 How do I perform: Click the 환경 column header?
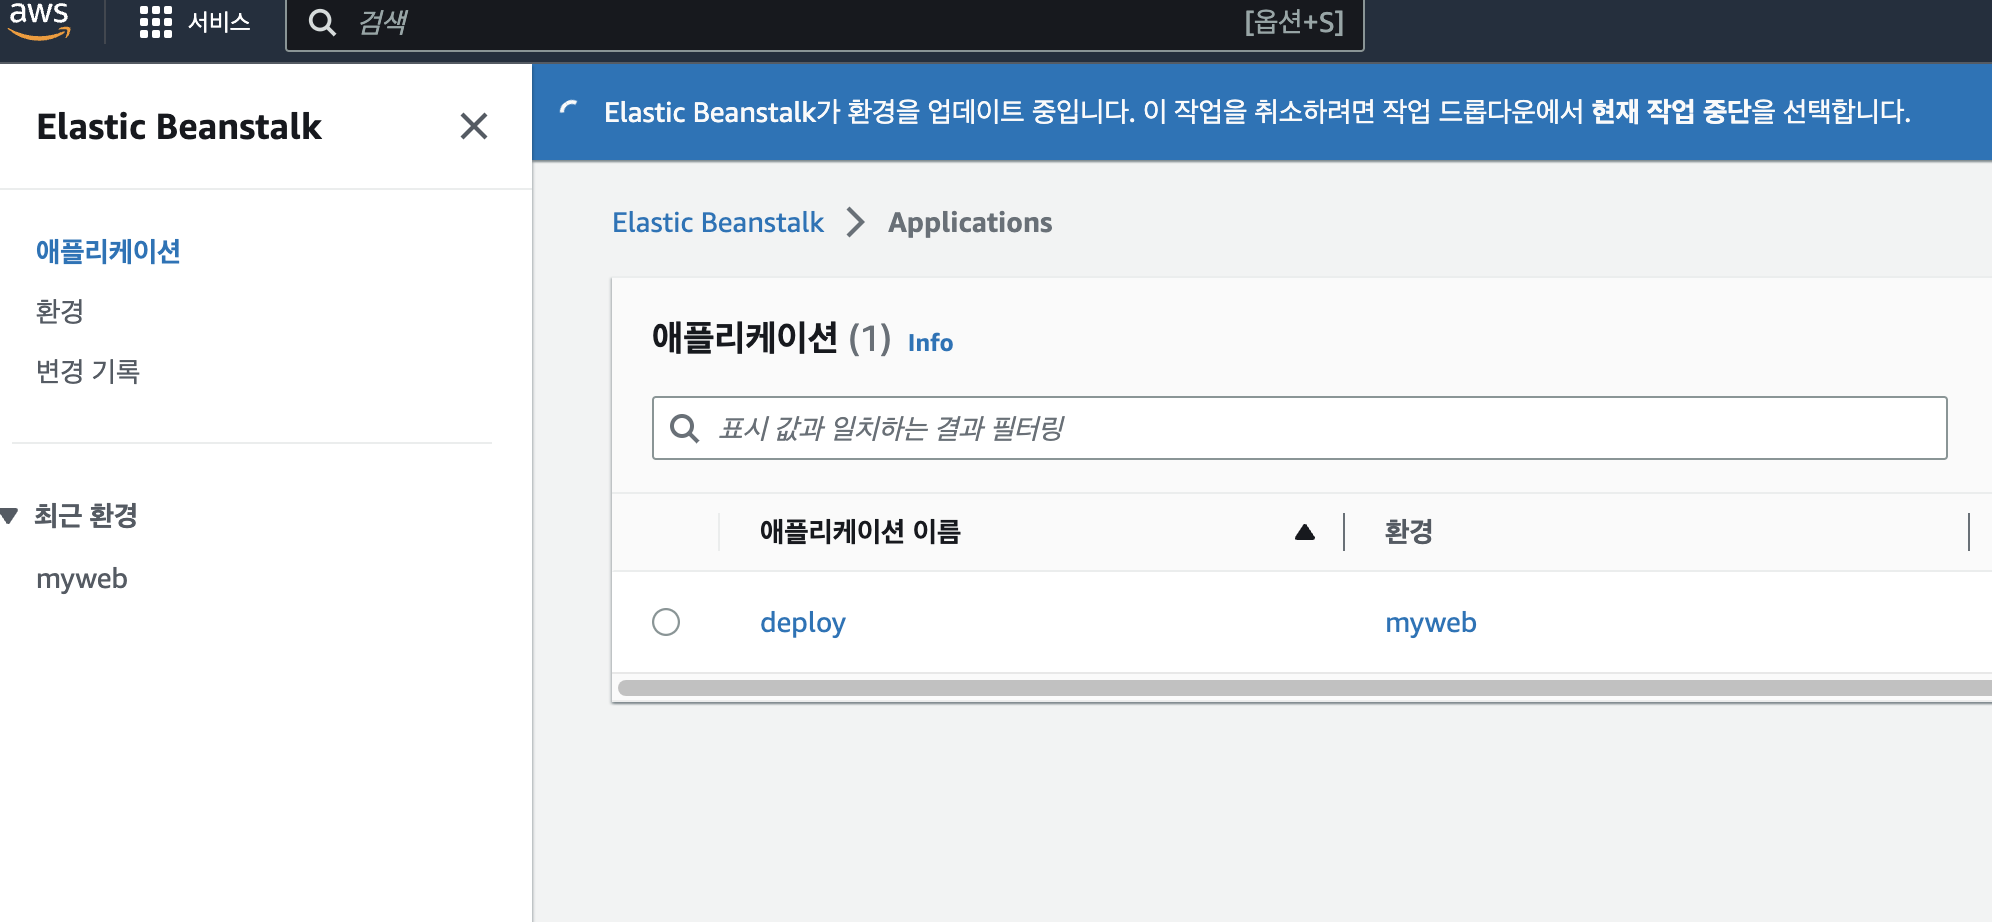[x=1409, y=531]
